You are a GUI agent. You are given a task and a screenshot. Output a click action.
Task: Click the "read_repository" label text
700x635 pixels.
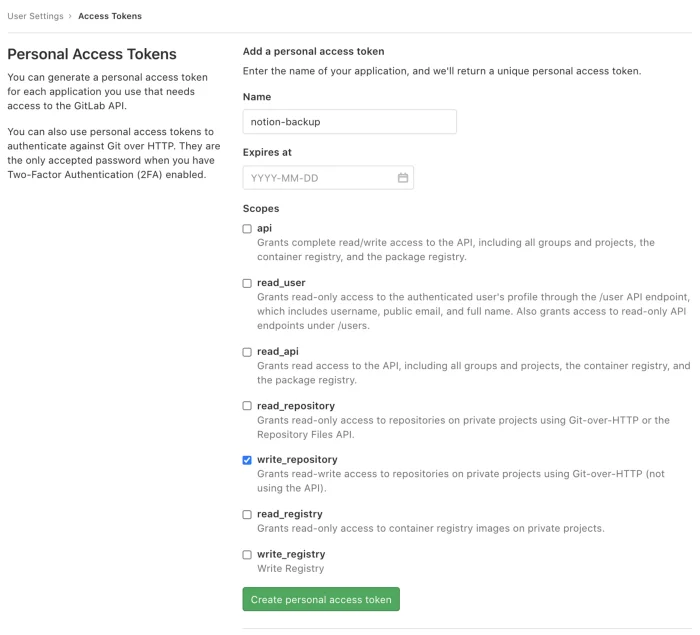296,406
